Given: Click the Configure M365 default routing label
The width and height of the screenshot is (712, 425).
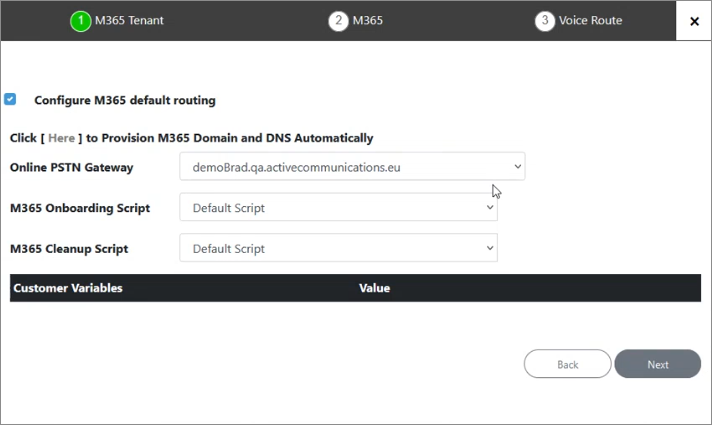Looking at the screenshot, I should pyautogui.click(x=125, y=100).
